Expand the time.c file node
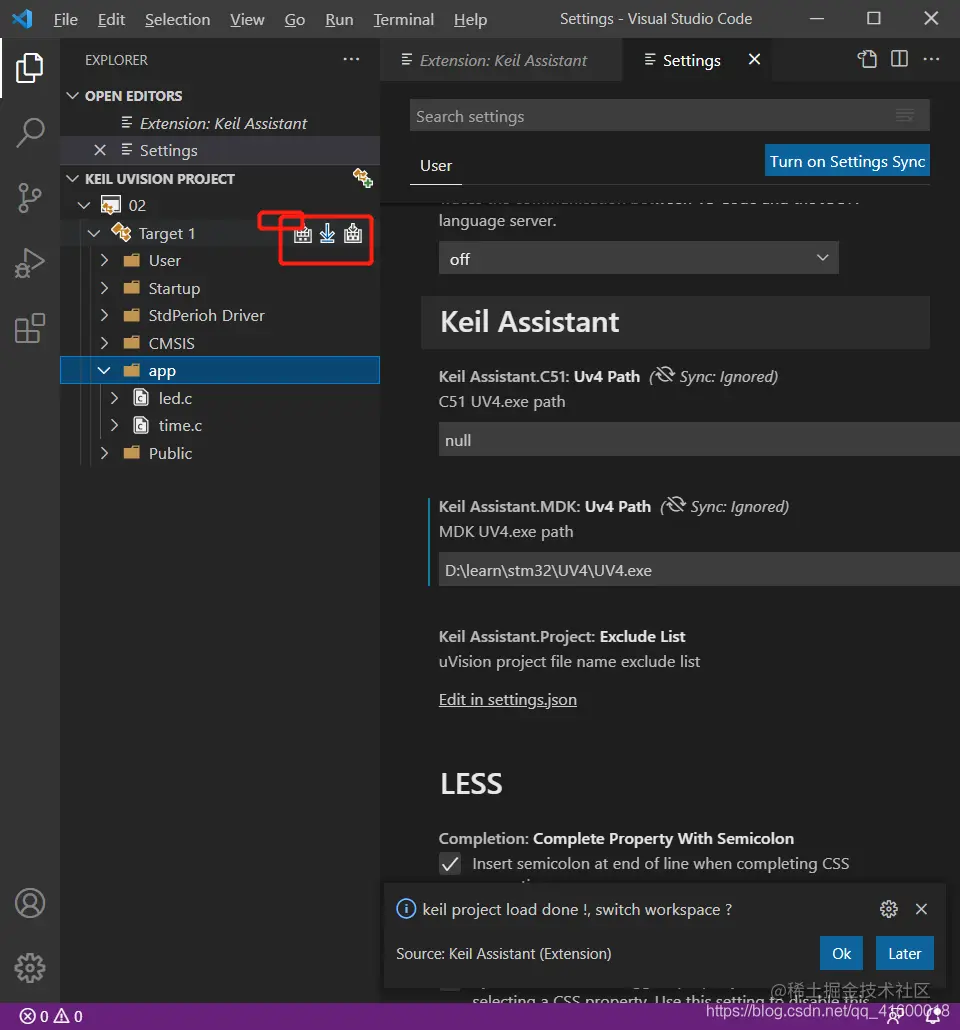Screen dimensions: 960x1030 [114, 426]
